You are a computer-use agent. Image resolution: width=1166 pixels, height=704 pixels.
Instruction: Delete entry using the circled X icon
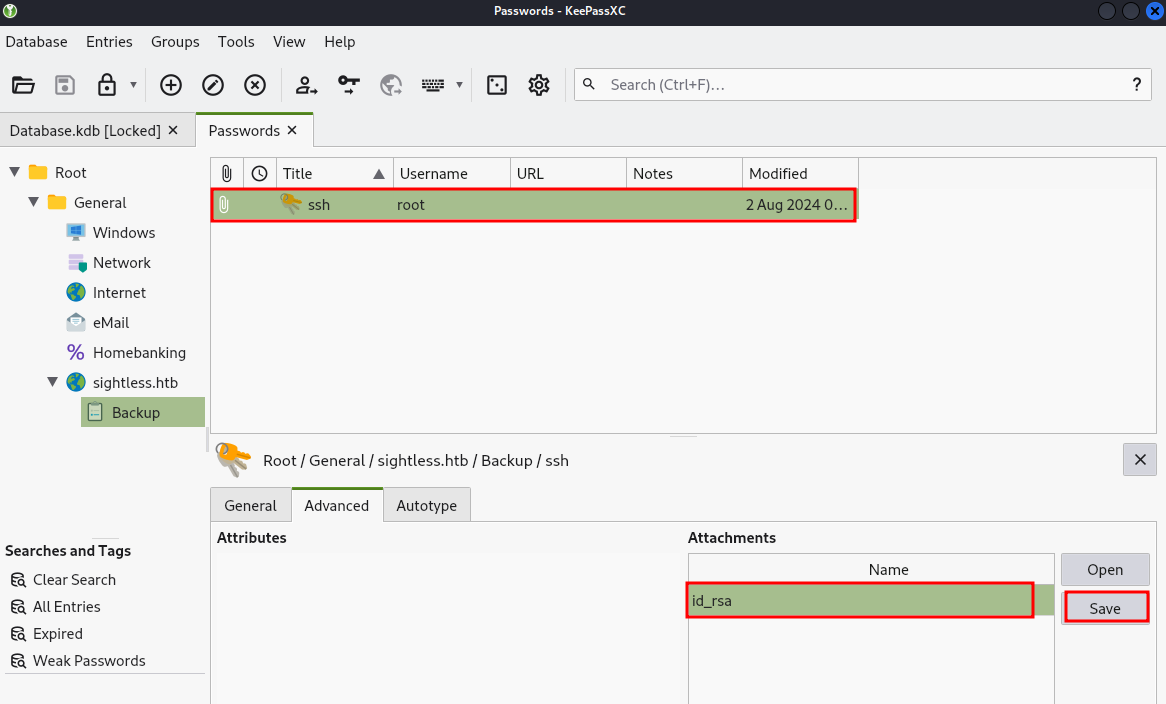[255, 85]
